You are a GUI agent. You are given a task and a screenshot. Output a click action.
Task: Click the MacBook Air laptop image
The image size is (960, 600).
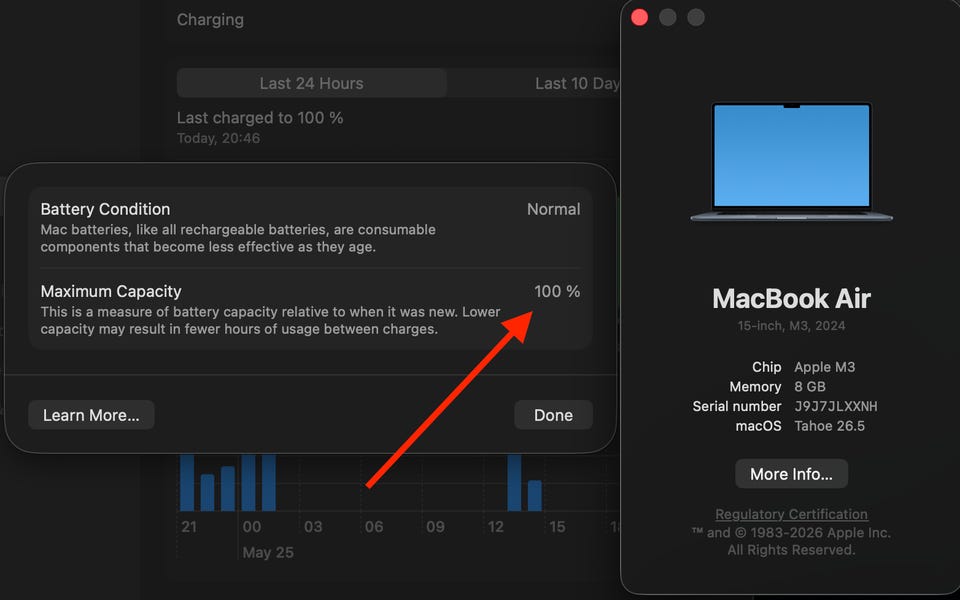[791, 162]
